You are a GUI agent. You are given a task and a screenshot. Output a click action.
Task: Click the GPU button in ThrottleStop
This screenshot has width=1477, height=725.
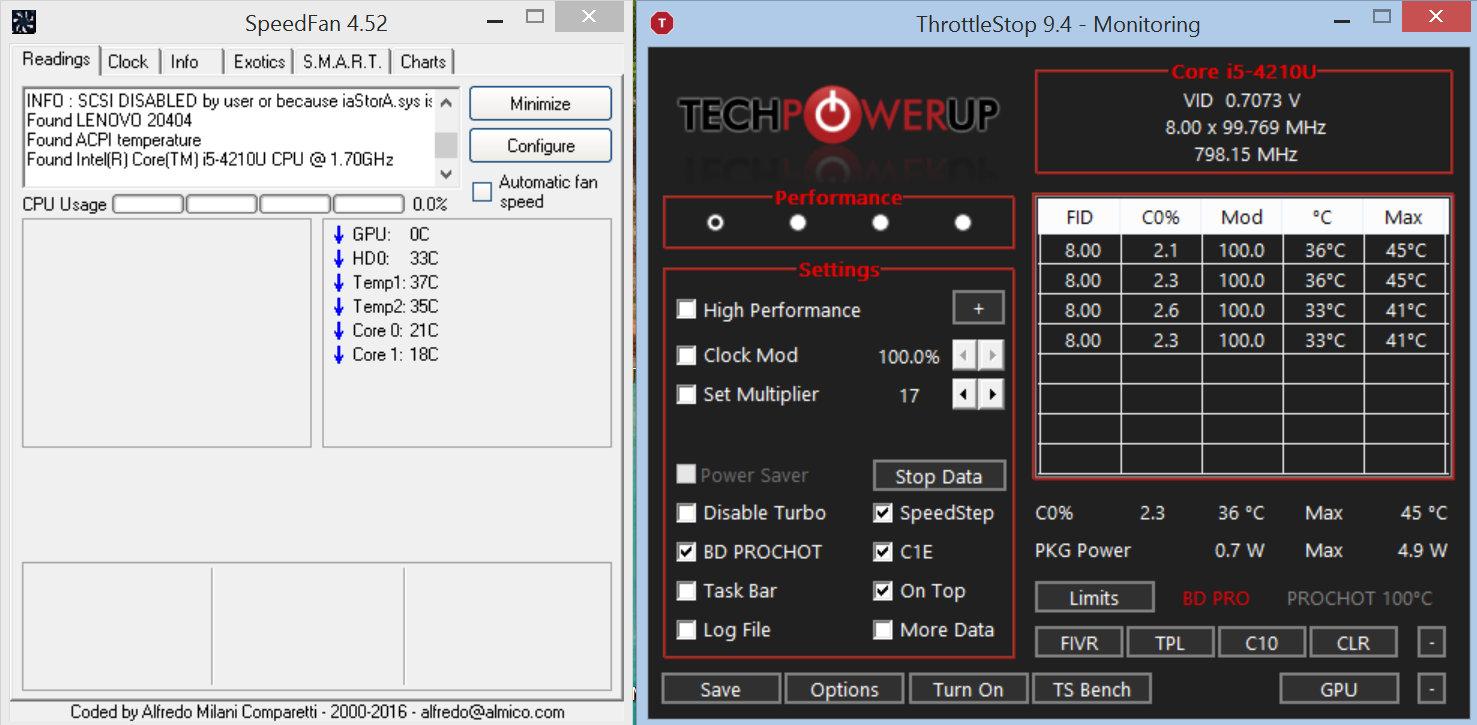[x=1339, y=689]
